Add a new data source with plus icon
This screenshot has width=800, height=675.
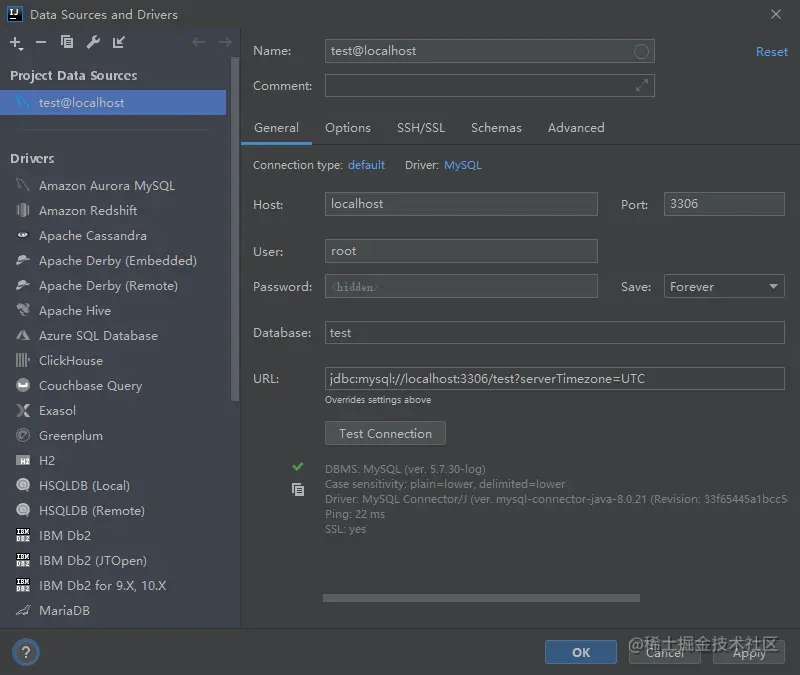click(x=16, y=43)
